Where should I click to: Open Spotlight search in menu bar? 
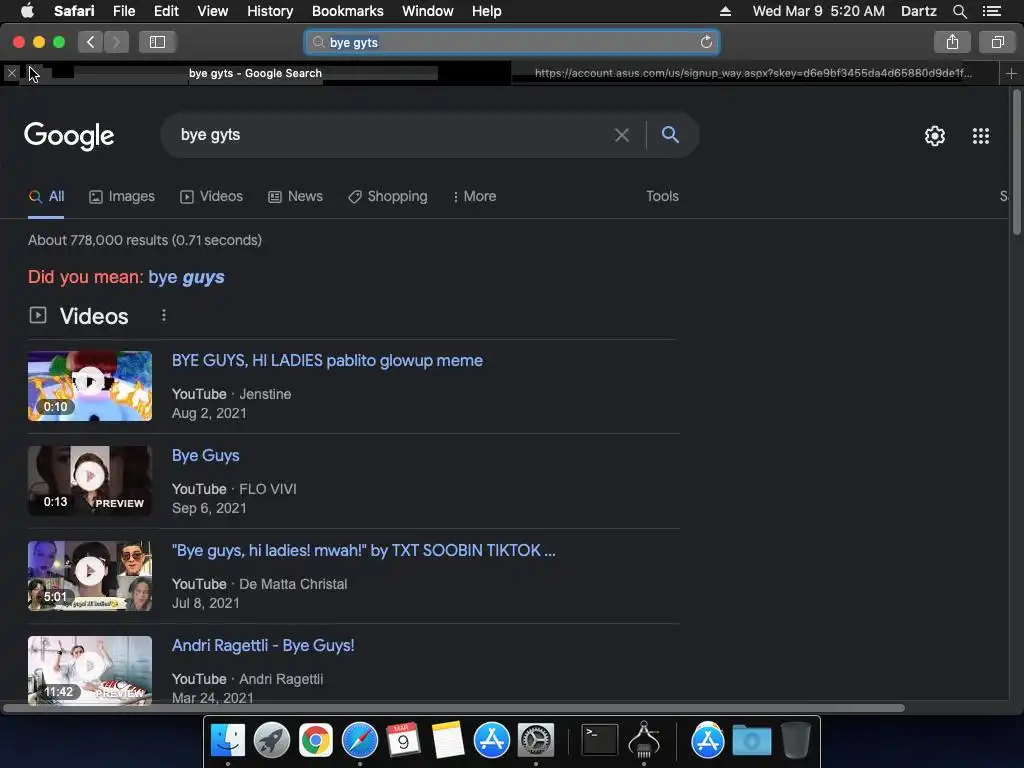[959, 11]
